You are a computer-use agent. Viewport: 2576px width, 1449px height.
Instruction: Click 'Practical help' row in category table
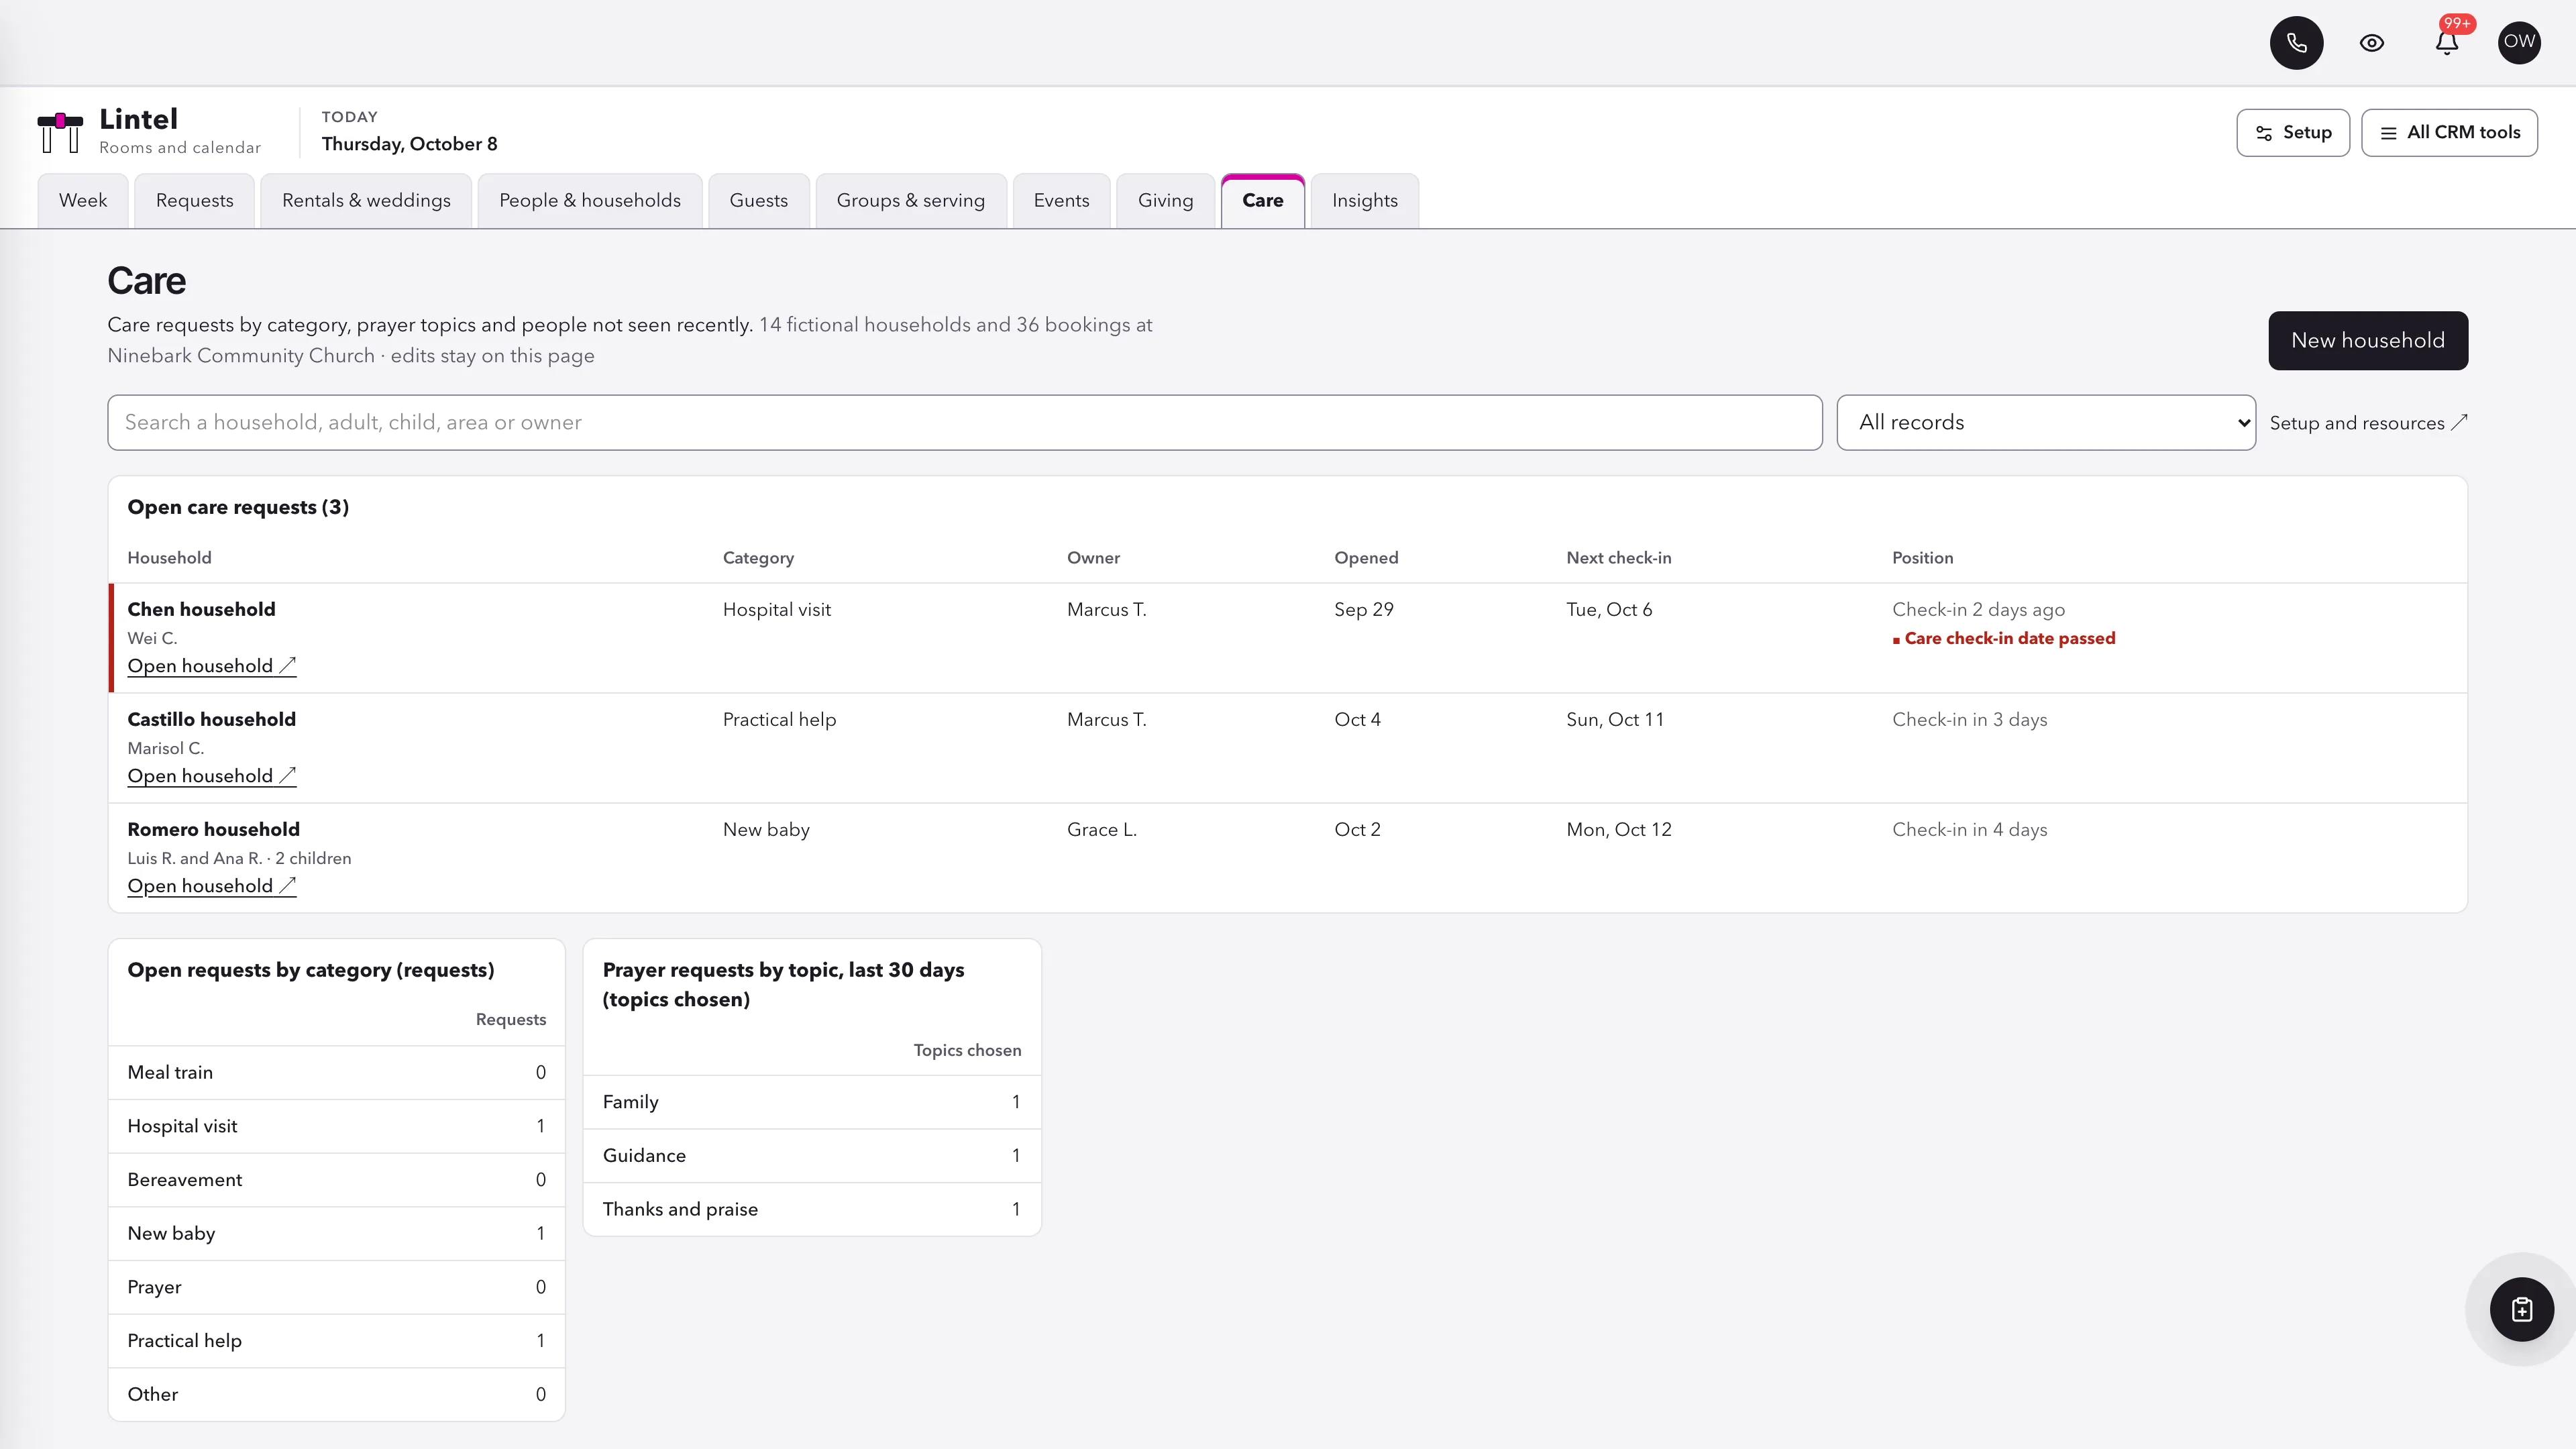pyautogui.click(x=336, y=1341)
